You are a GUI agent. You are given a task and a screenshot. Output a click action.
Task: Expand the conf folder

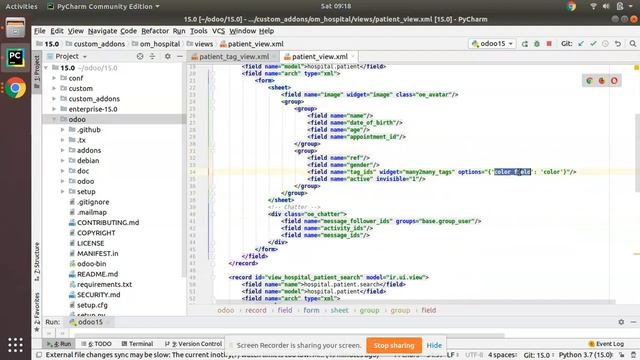pyautogui.click(x=54, y=78)
